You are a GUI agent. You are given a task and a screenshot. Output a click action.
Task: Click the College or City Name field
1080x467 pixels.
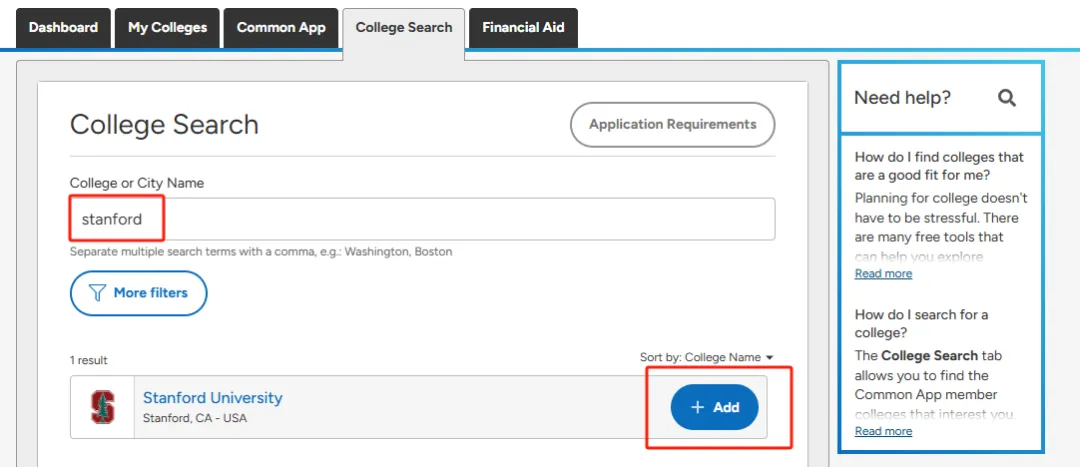pos(422,219)
